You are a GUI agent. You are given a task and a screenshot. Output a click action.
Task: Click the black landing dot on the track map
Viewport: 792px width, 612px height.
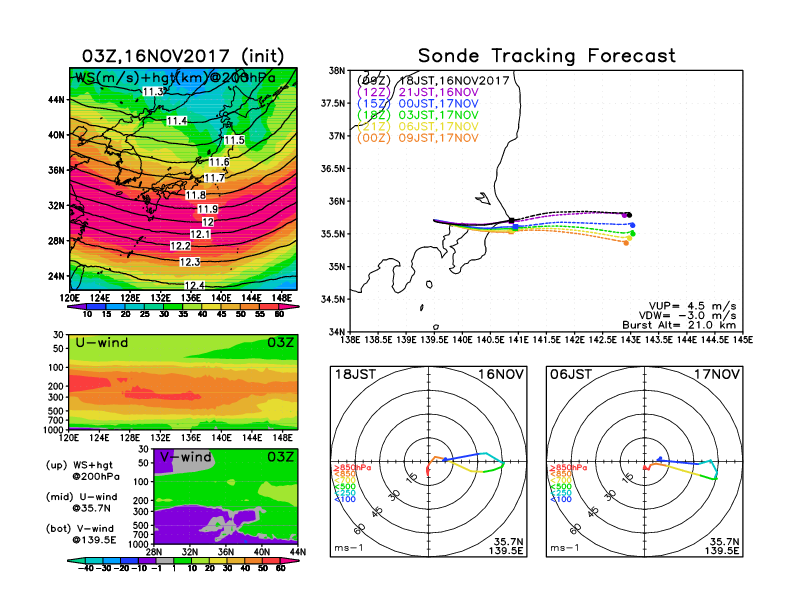coord(629,215)
